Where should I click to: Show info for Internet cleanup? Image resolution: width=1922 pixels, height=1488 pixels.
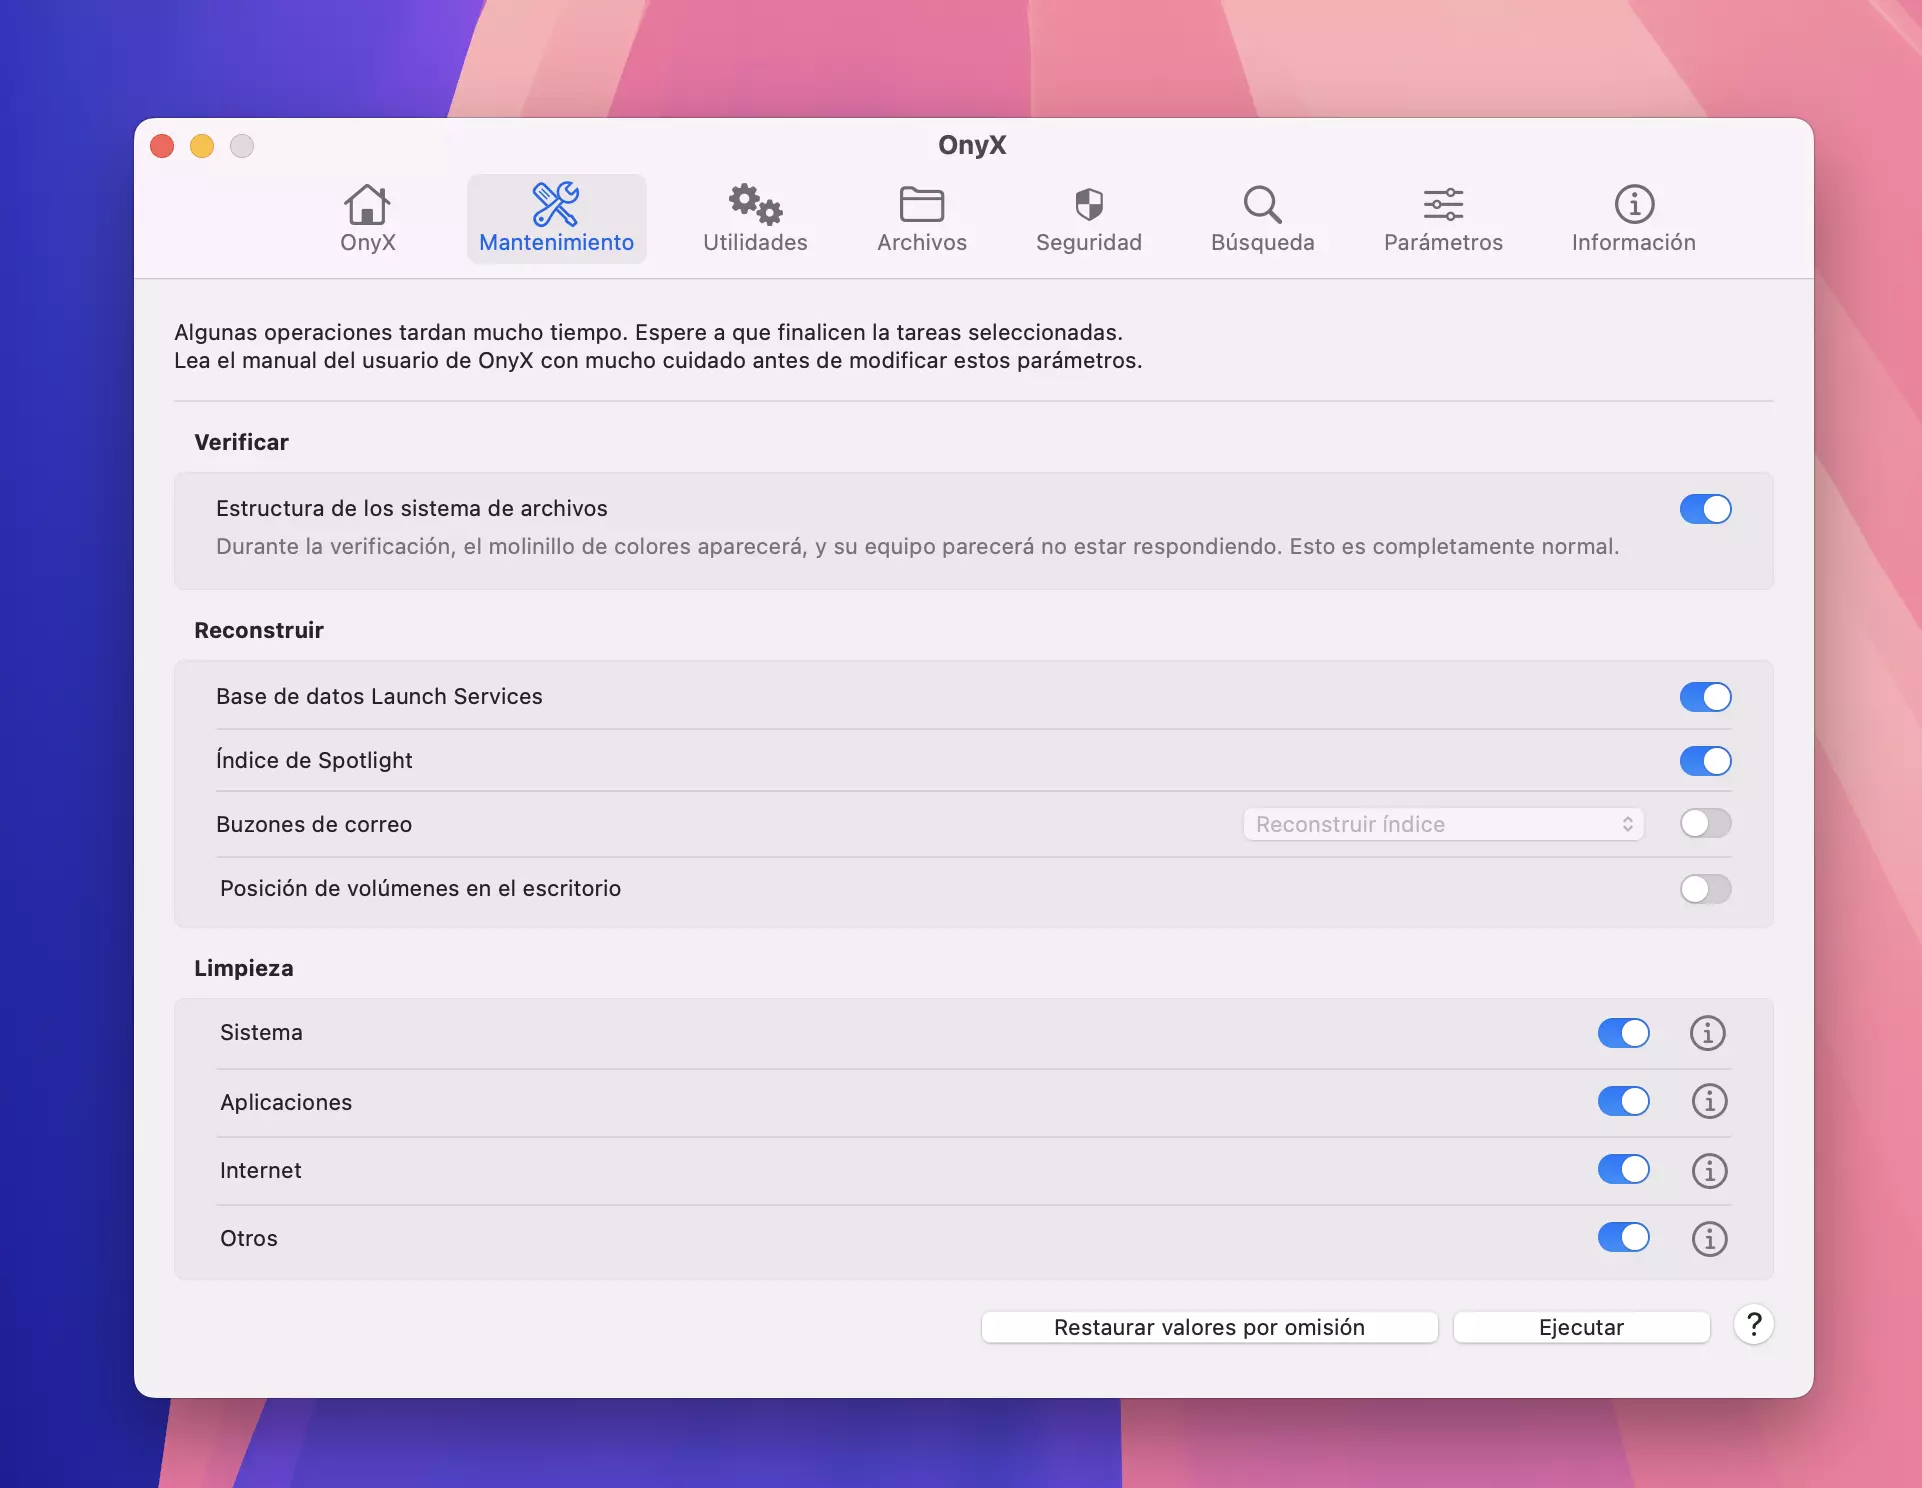1709,1170
